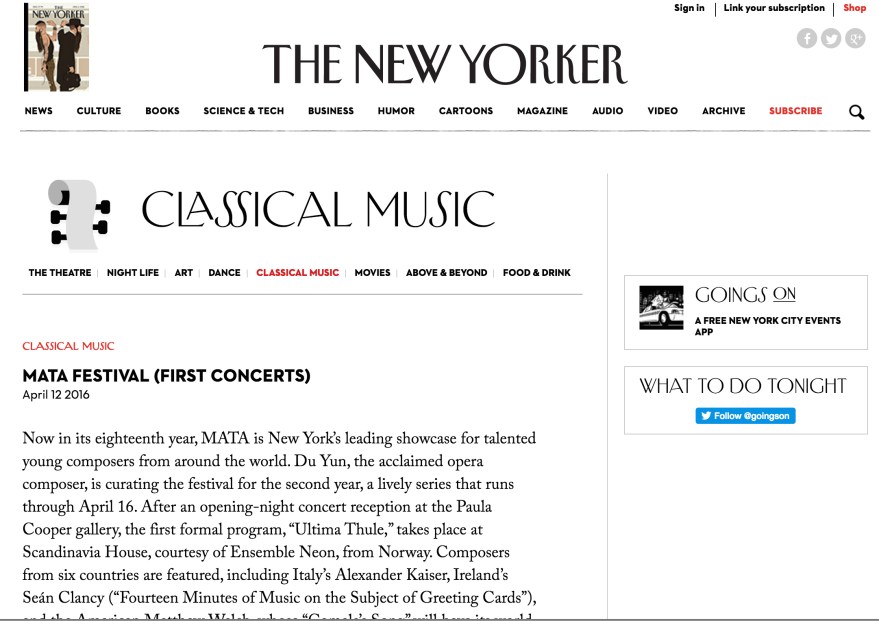Screen dimensions: 879x621
Task: Select Science & Tech in navigation
Action: point(244,111)
